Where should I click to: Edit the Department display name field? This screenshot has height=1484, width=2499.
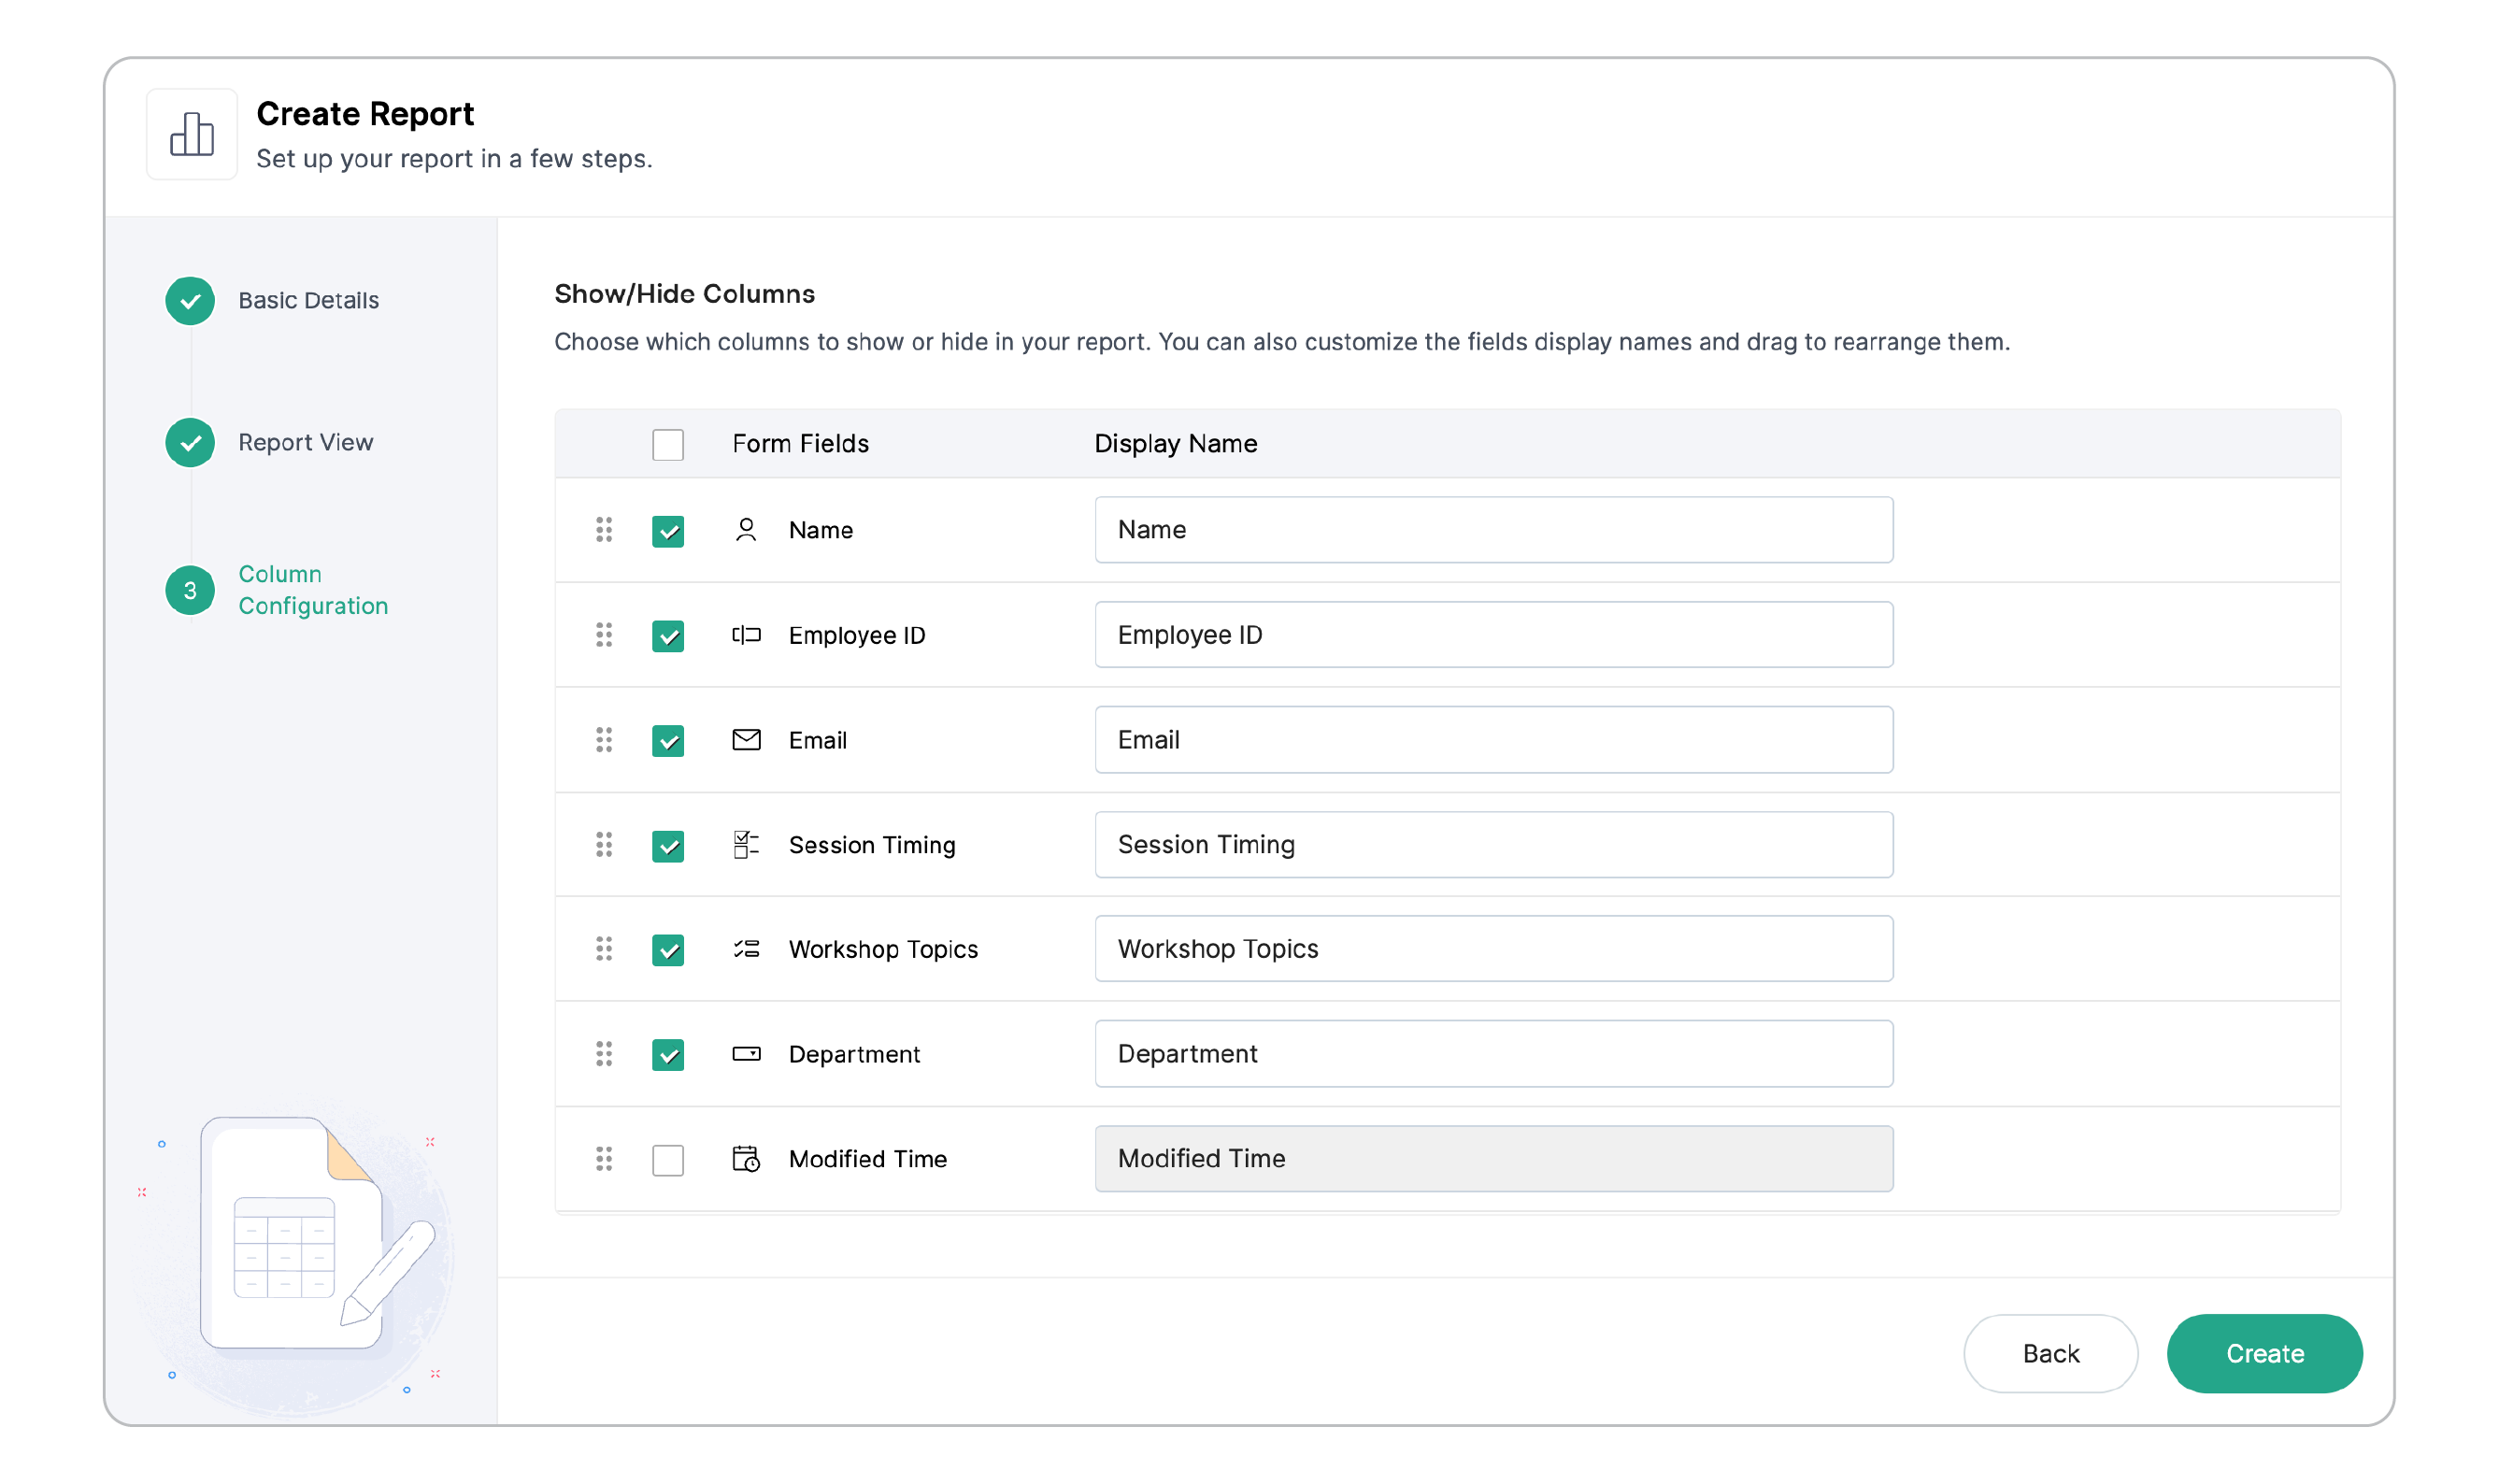1493,1054
